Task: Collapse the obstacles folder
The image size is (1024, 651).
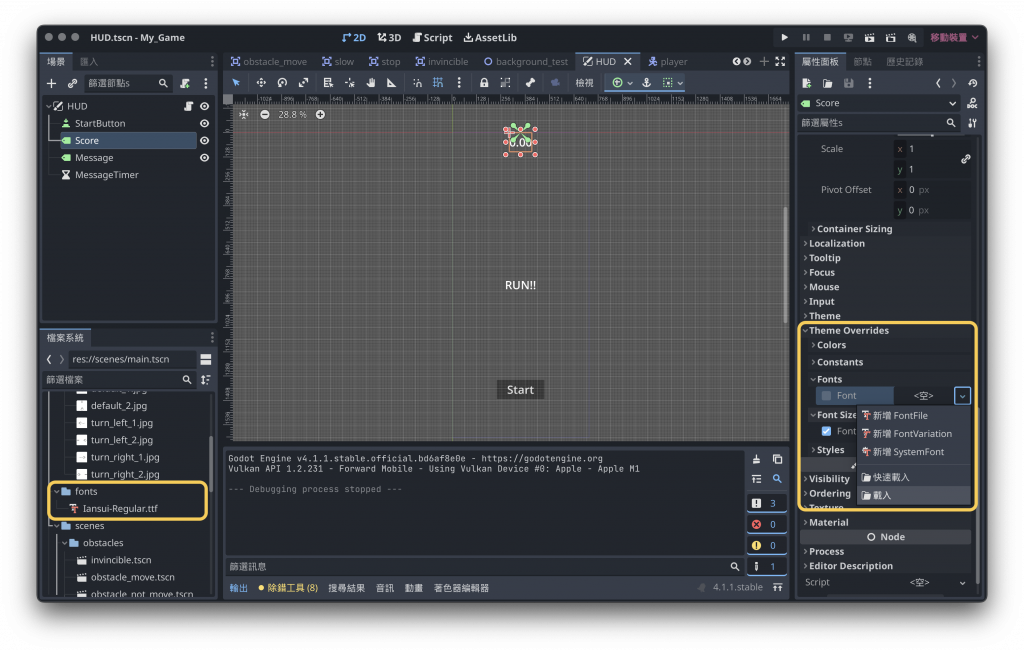Action: coord(65,543)
